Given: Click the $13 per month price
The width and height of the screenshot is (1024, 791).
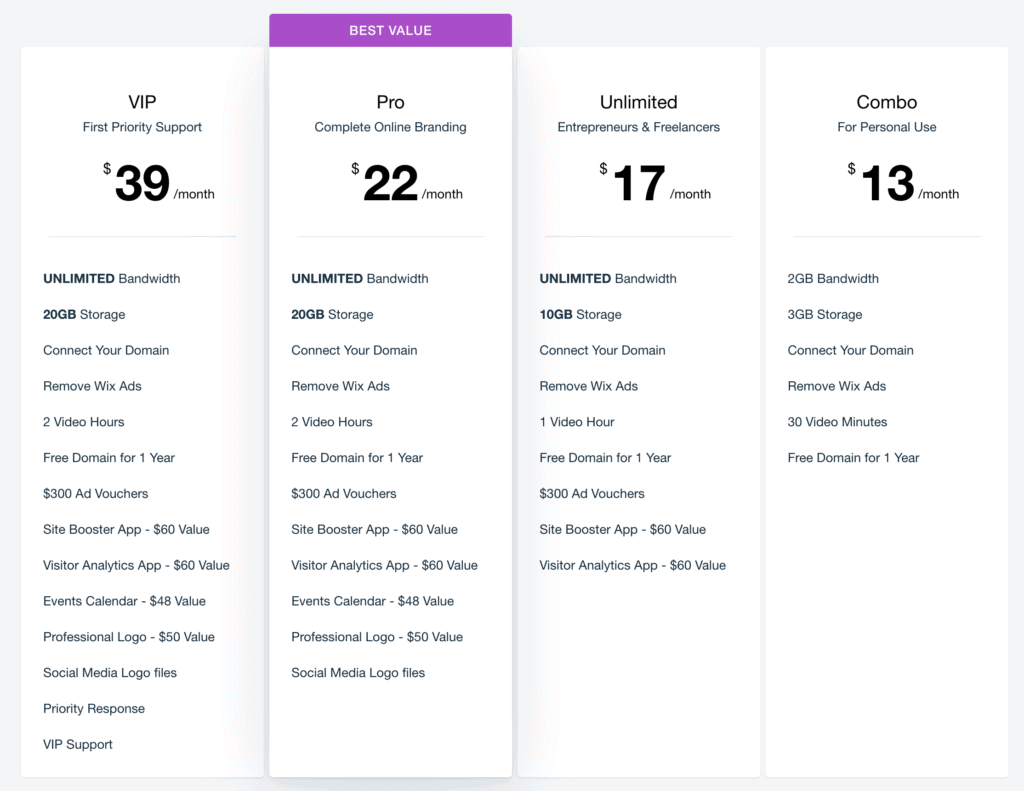Looking at the screenshot, I should pos(903,183).
